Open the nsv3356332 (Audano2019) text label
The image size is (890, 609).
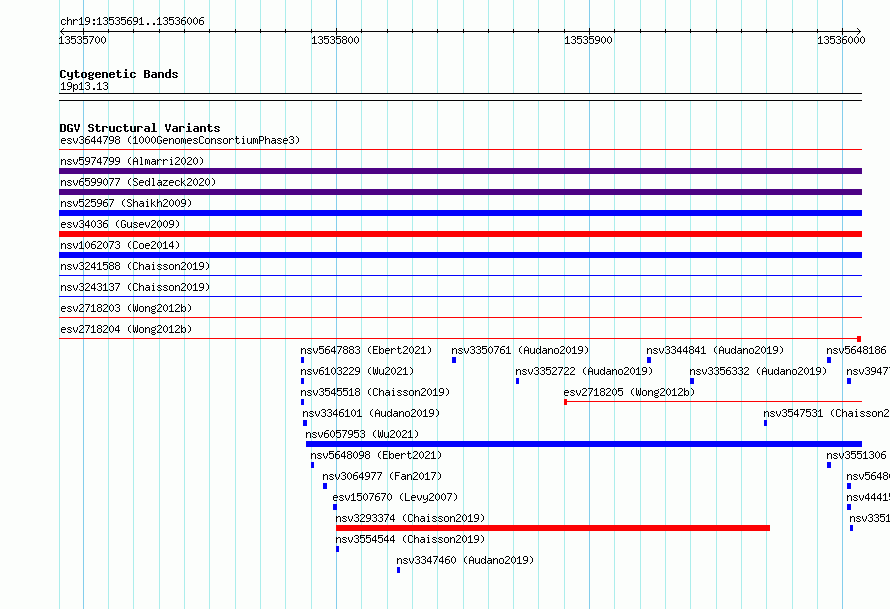758,371
